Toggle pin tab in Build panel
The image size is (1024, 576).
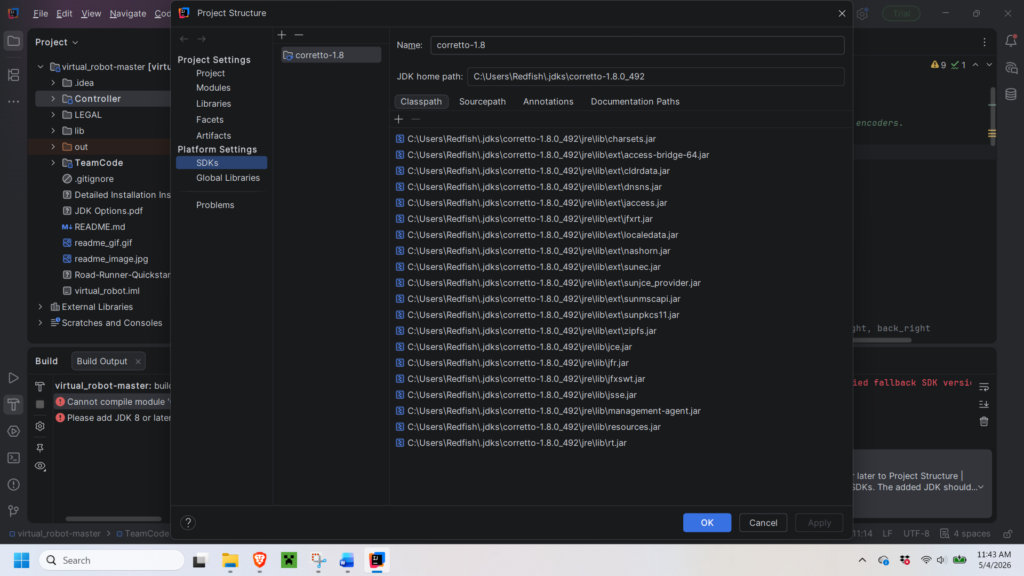pos(40,447)
